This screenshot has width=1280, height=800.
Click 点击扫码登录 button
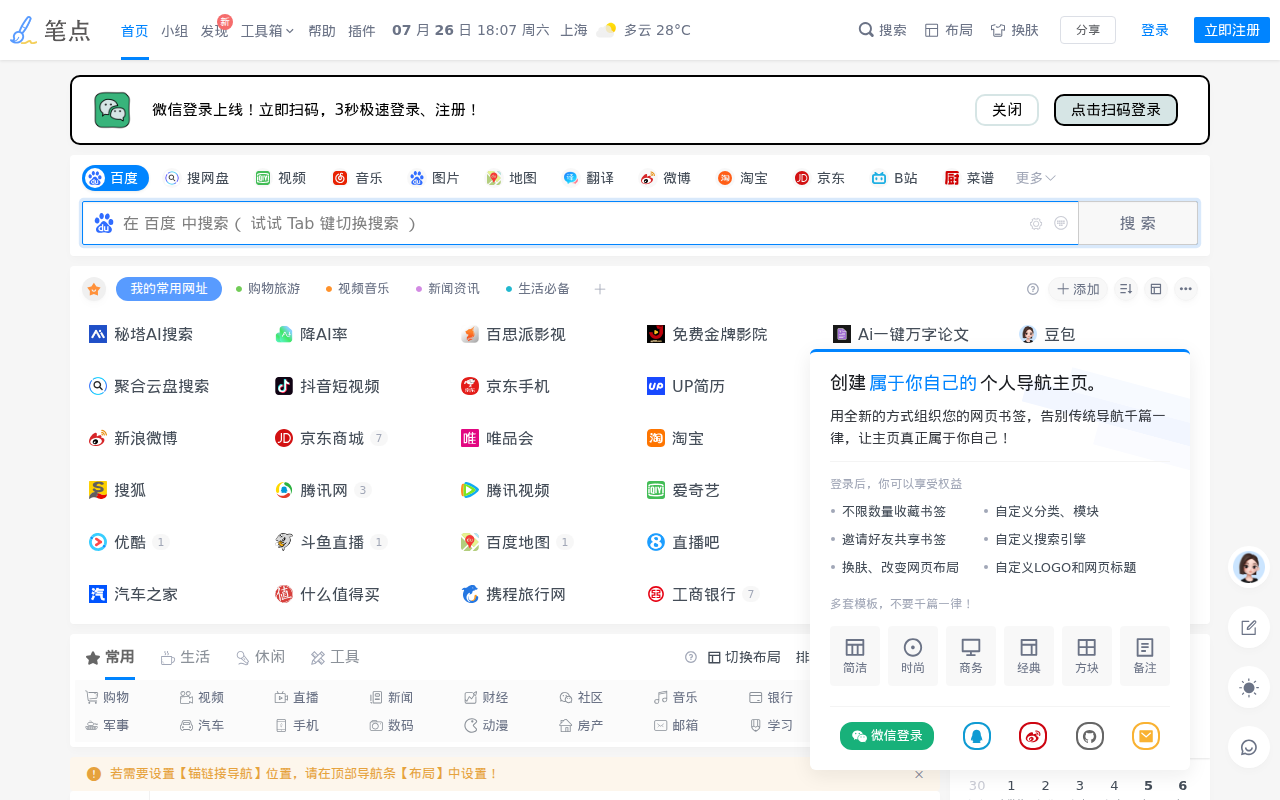[x=1116, y=110]
